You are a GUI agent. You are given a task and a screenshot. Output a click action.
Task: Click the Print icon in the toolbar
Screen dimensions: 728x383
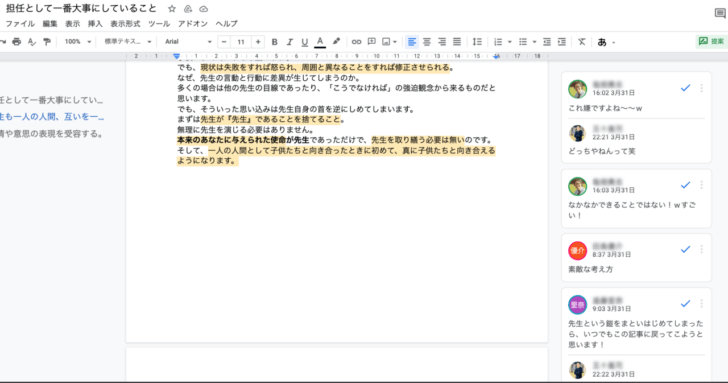[x=17, y=42]
